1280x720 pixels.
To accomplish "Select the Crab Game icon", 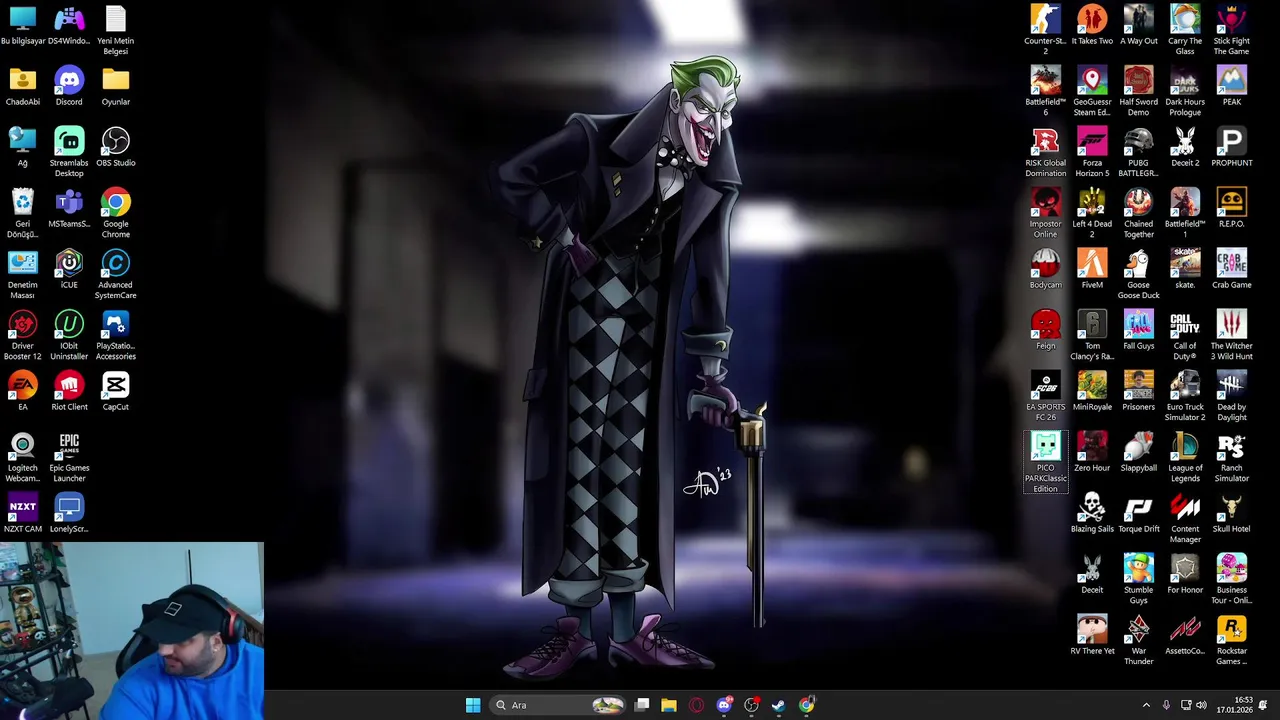I will pyautogui.click(x=1231, y=269).
